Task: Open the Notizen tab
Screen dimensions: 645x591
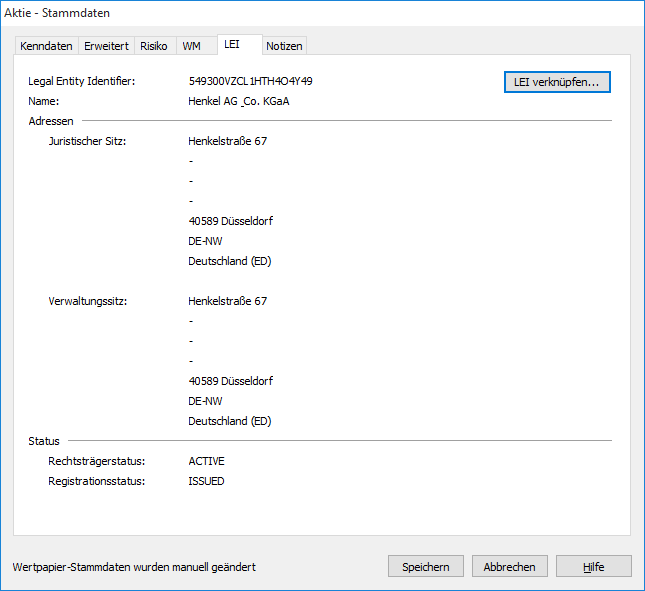Action: point(284,46)
